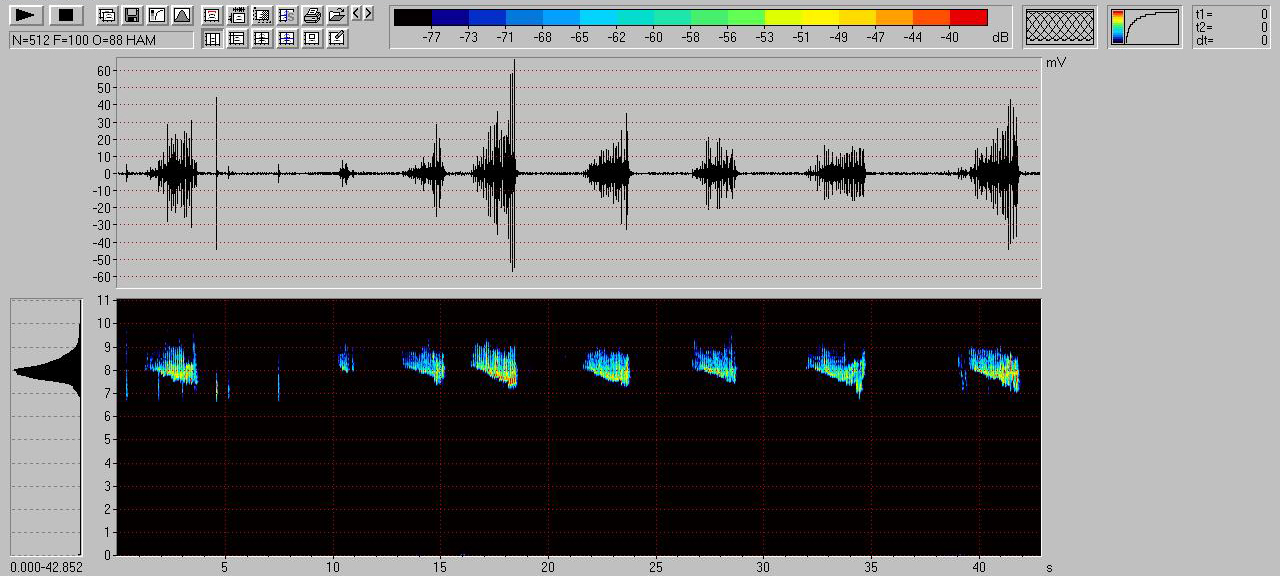Click the power spectrum panel left of spectrogram
1280x576 pixels.
(46, 427)
